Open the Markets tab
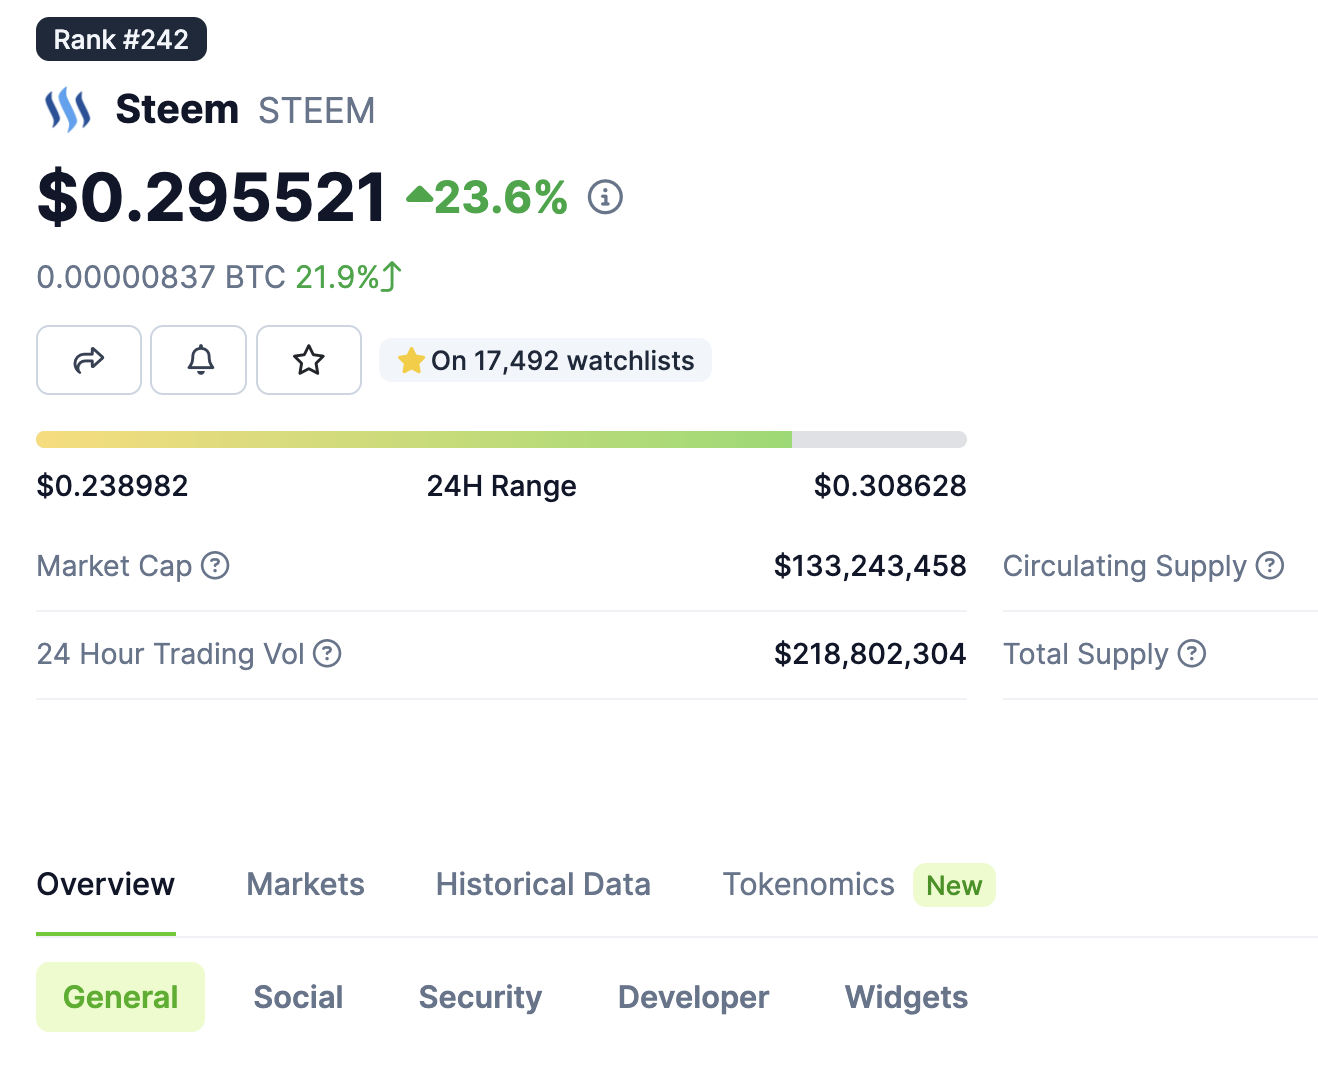 pos(306,884)
